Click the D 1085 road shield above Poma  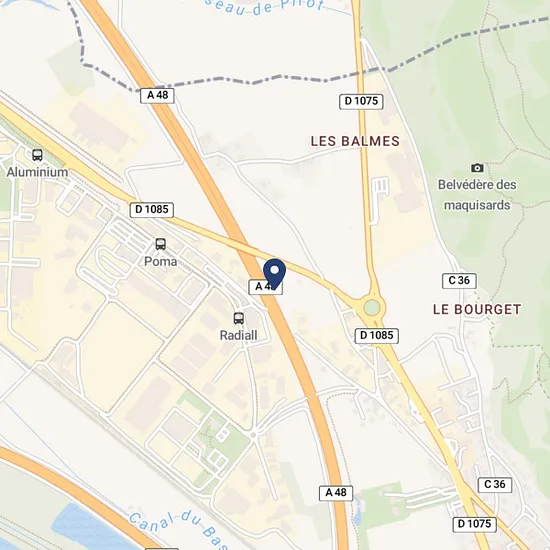coord(152,210)
